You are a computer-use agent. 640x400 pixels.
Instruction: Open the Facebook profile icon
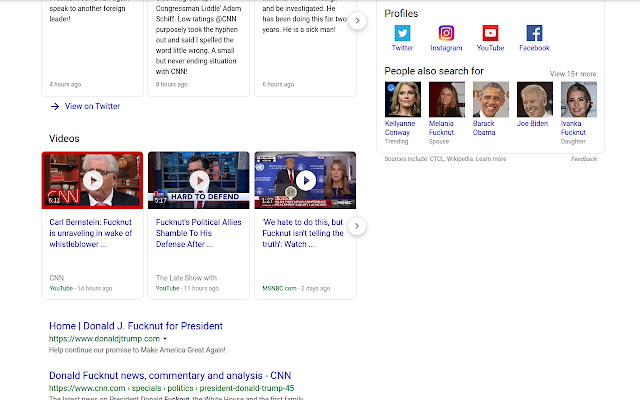534,33
